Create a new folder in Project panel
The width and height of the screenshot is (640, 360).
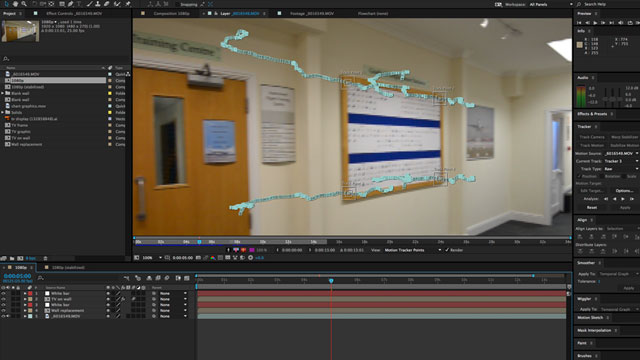click(12, 258)
